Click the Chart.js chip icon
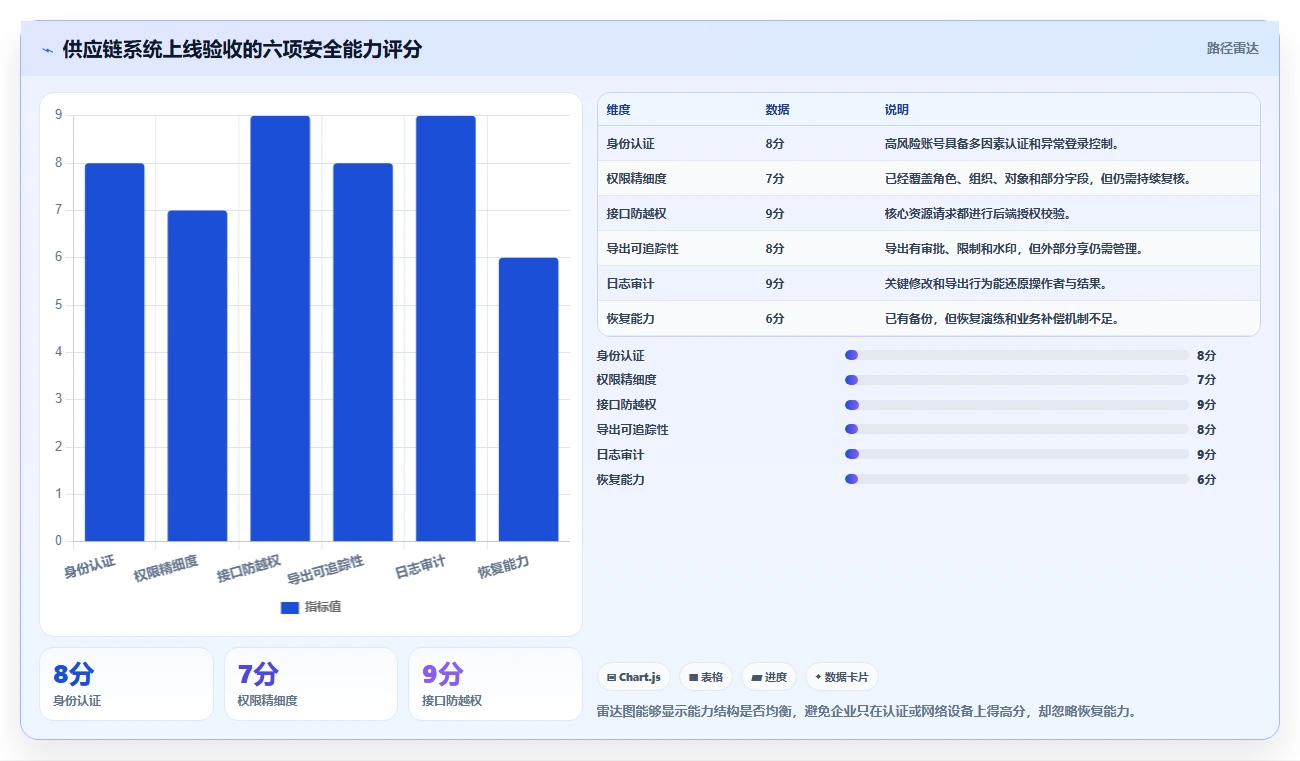 pos(611,677)
